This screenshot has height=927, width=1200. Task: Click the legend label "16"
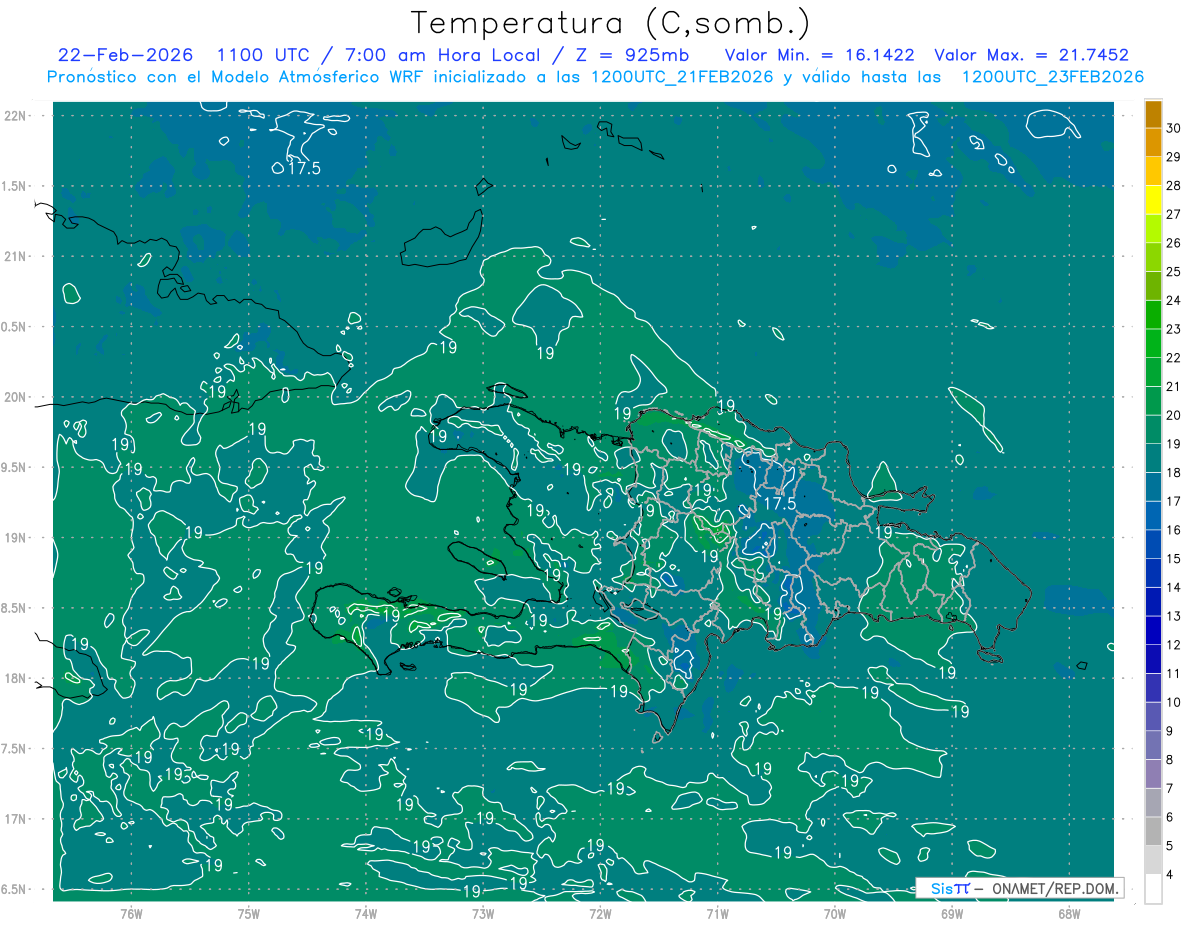click(x=1174, y=530)
